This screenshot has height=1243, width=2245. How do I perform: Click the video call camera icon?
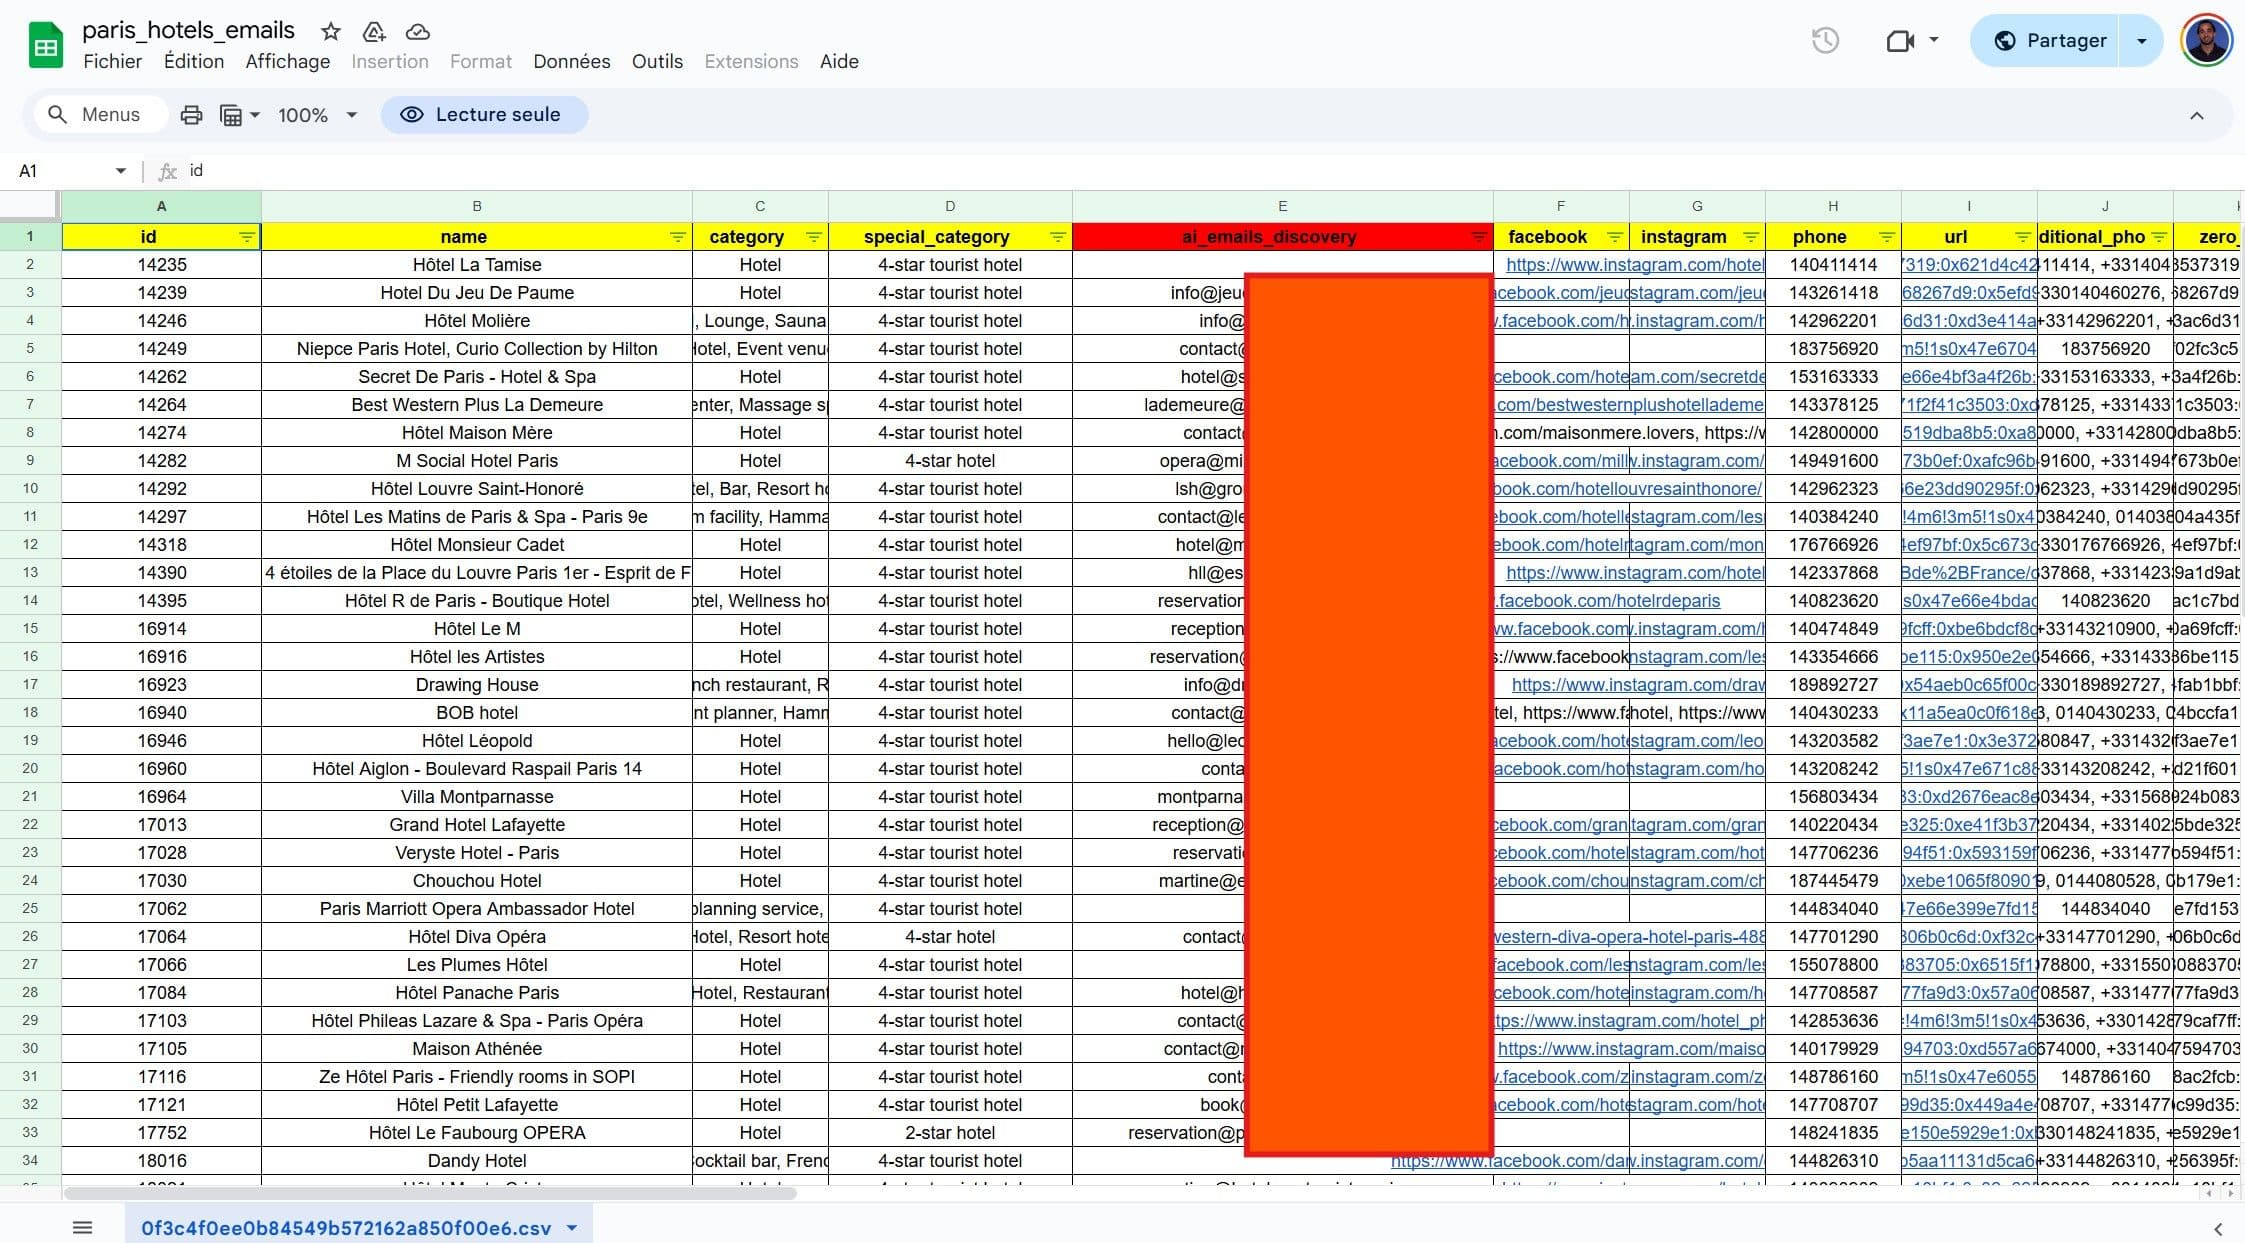1899,41
